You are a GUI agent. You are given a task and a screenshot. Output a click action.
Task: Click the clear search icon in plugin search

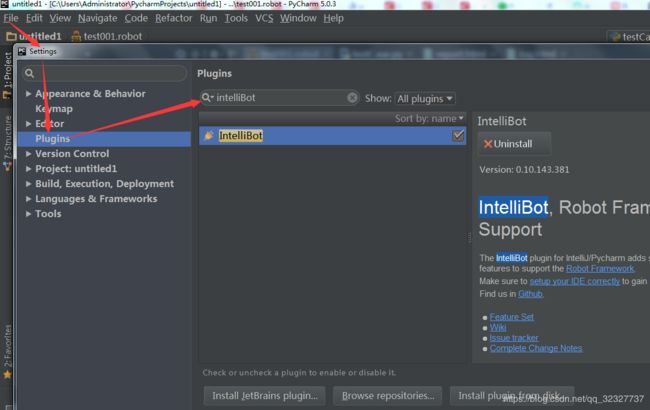(352, 98)
